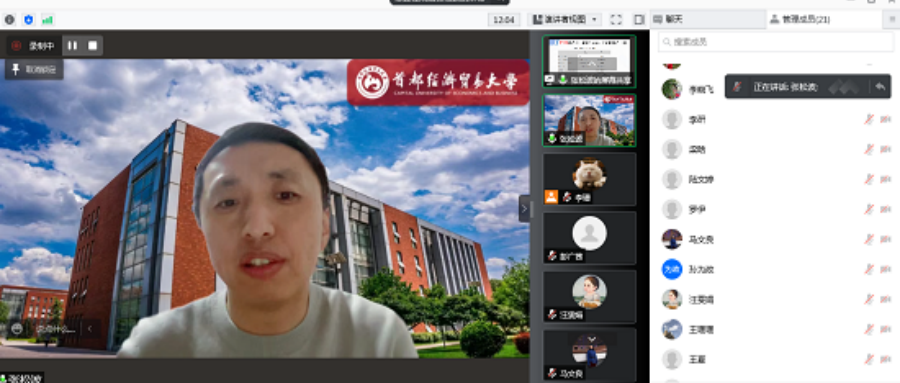Image resolution: width=900 pixels, height=383 pixels.
Task: Select member name 陆文婷 in the list
Action: pos(701,180)
